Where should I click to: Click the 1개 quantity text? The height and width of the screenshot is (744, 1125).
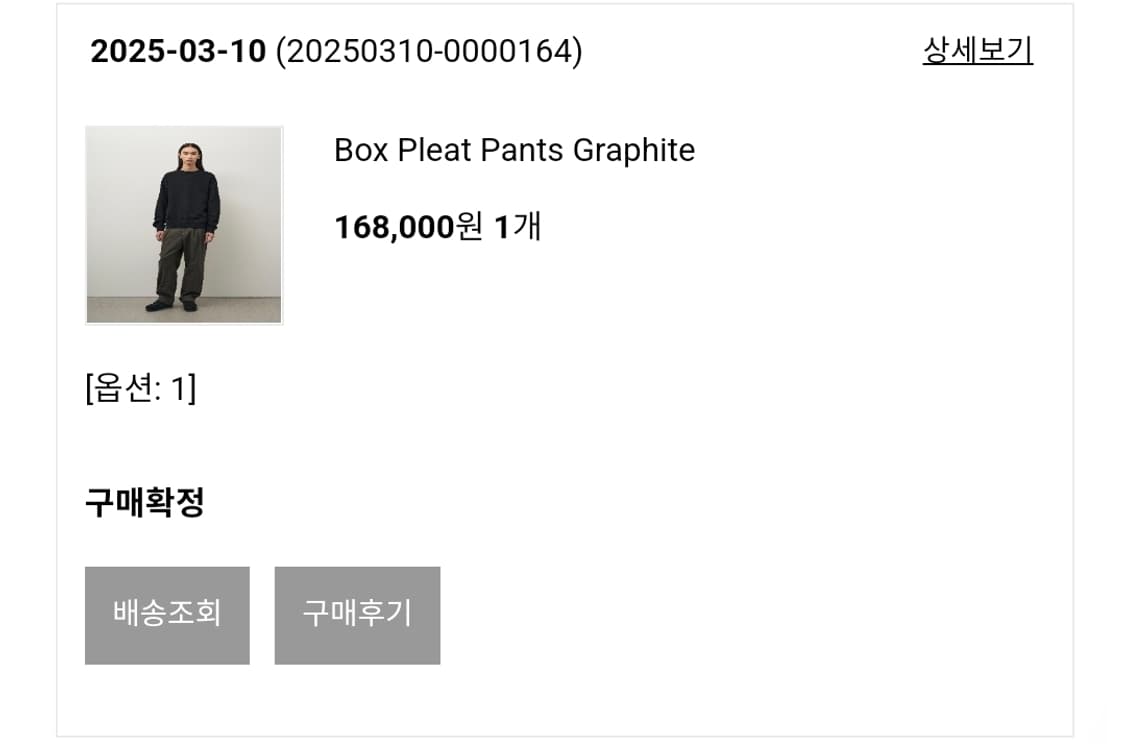pyautogui.click(x=518, y=227)
